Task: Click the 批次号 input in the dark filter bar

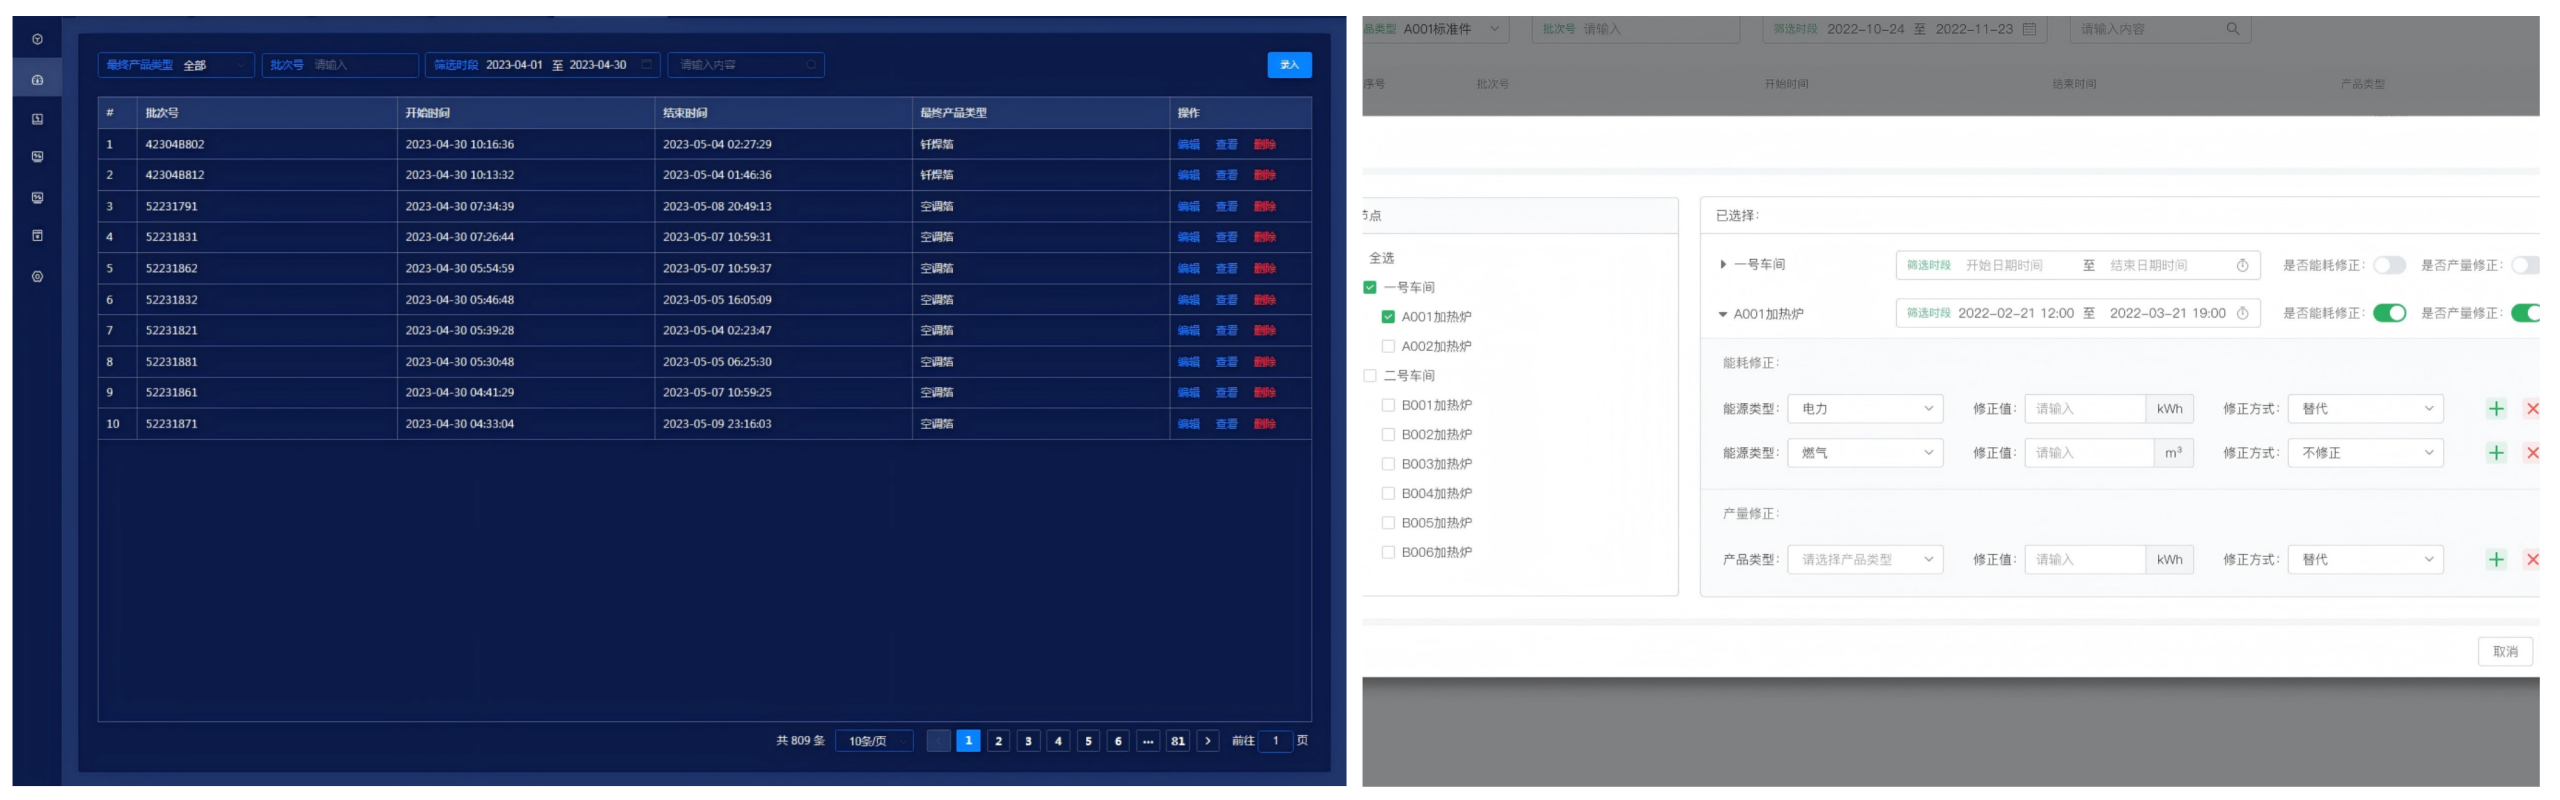Action: click(340, 65)
